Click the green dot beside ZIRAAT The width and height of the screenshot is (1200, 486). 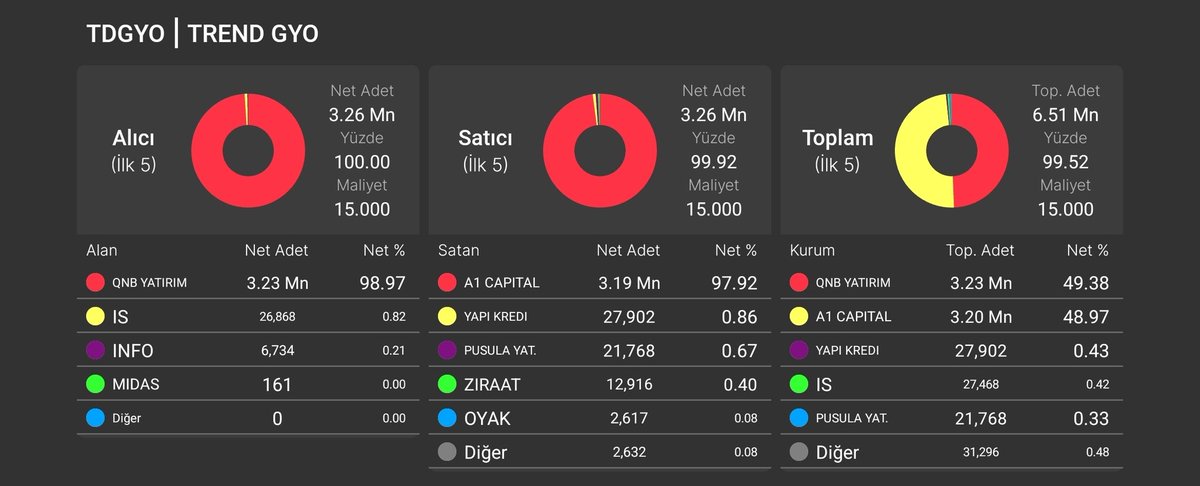point(447,385)
